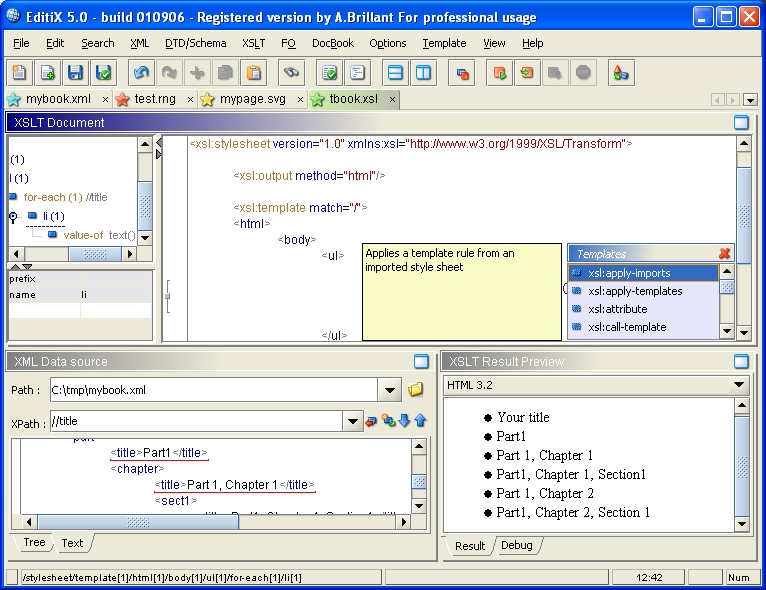766x590 pixels.
Task: Undo the last edit with the blue arrow
Action: tap(142, 73)
